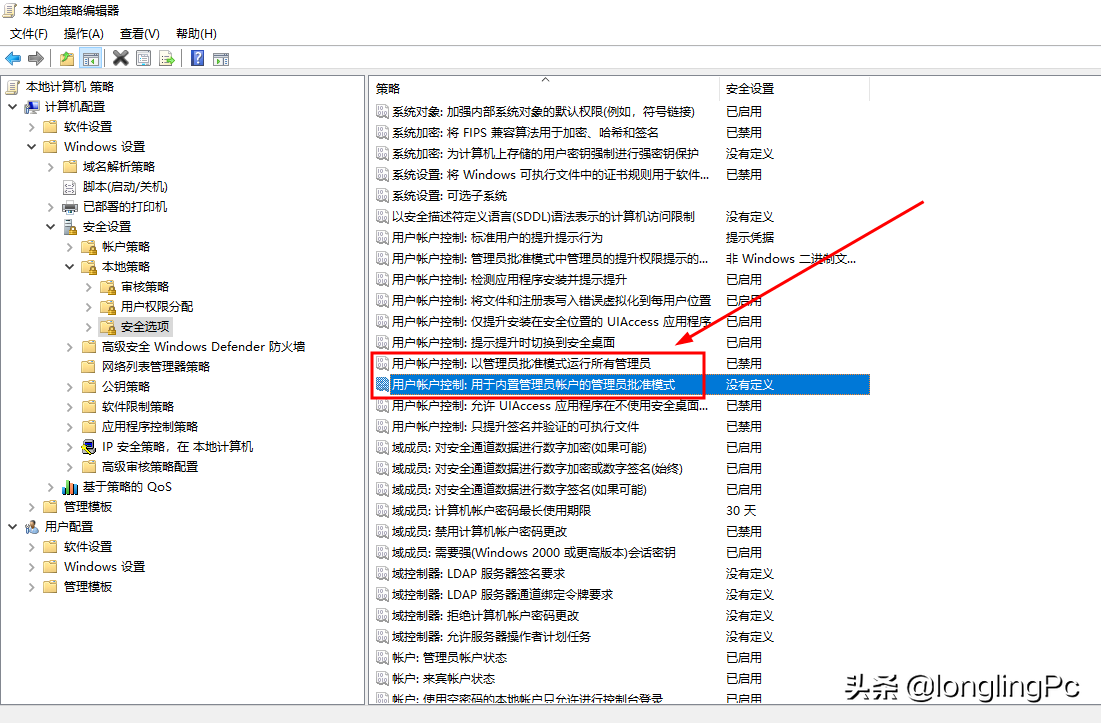Image resolution: width=1101 pixels, height=723 pixels.
Task: Click the 审核策略 folder icon
Action: [107, 287]
